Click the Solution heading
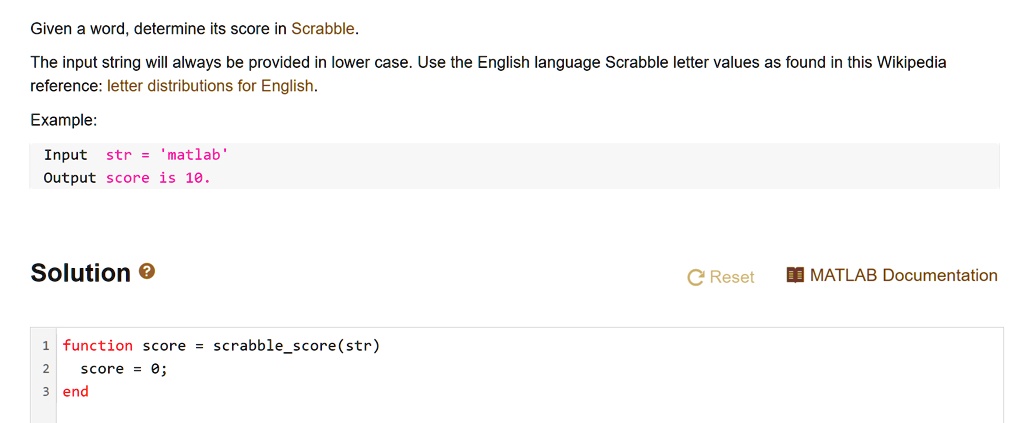This screenshot has height=423, width=1024. click(80, 273)
